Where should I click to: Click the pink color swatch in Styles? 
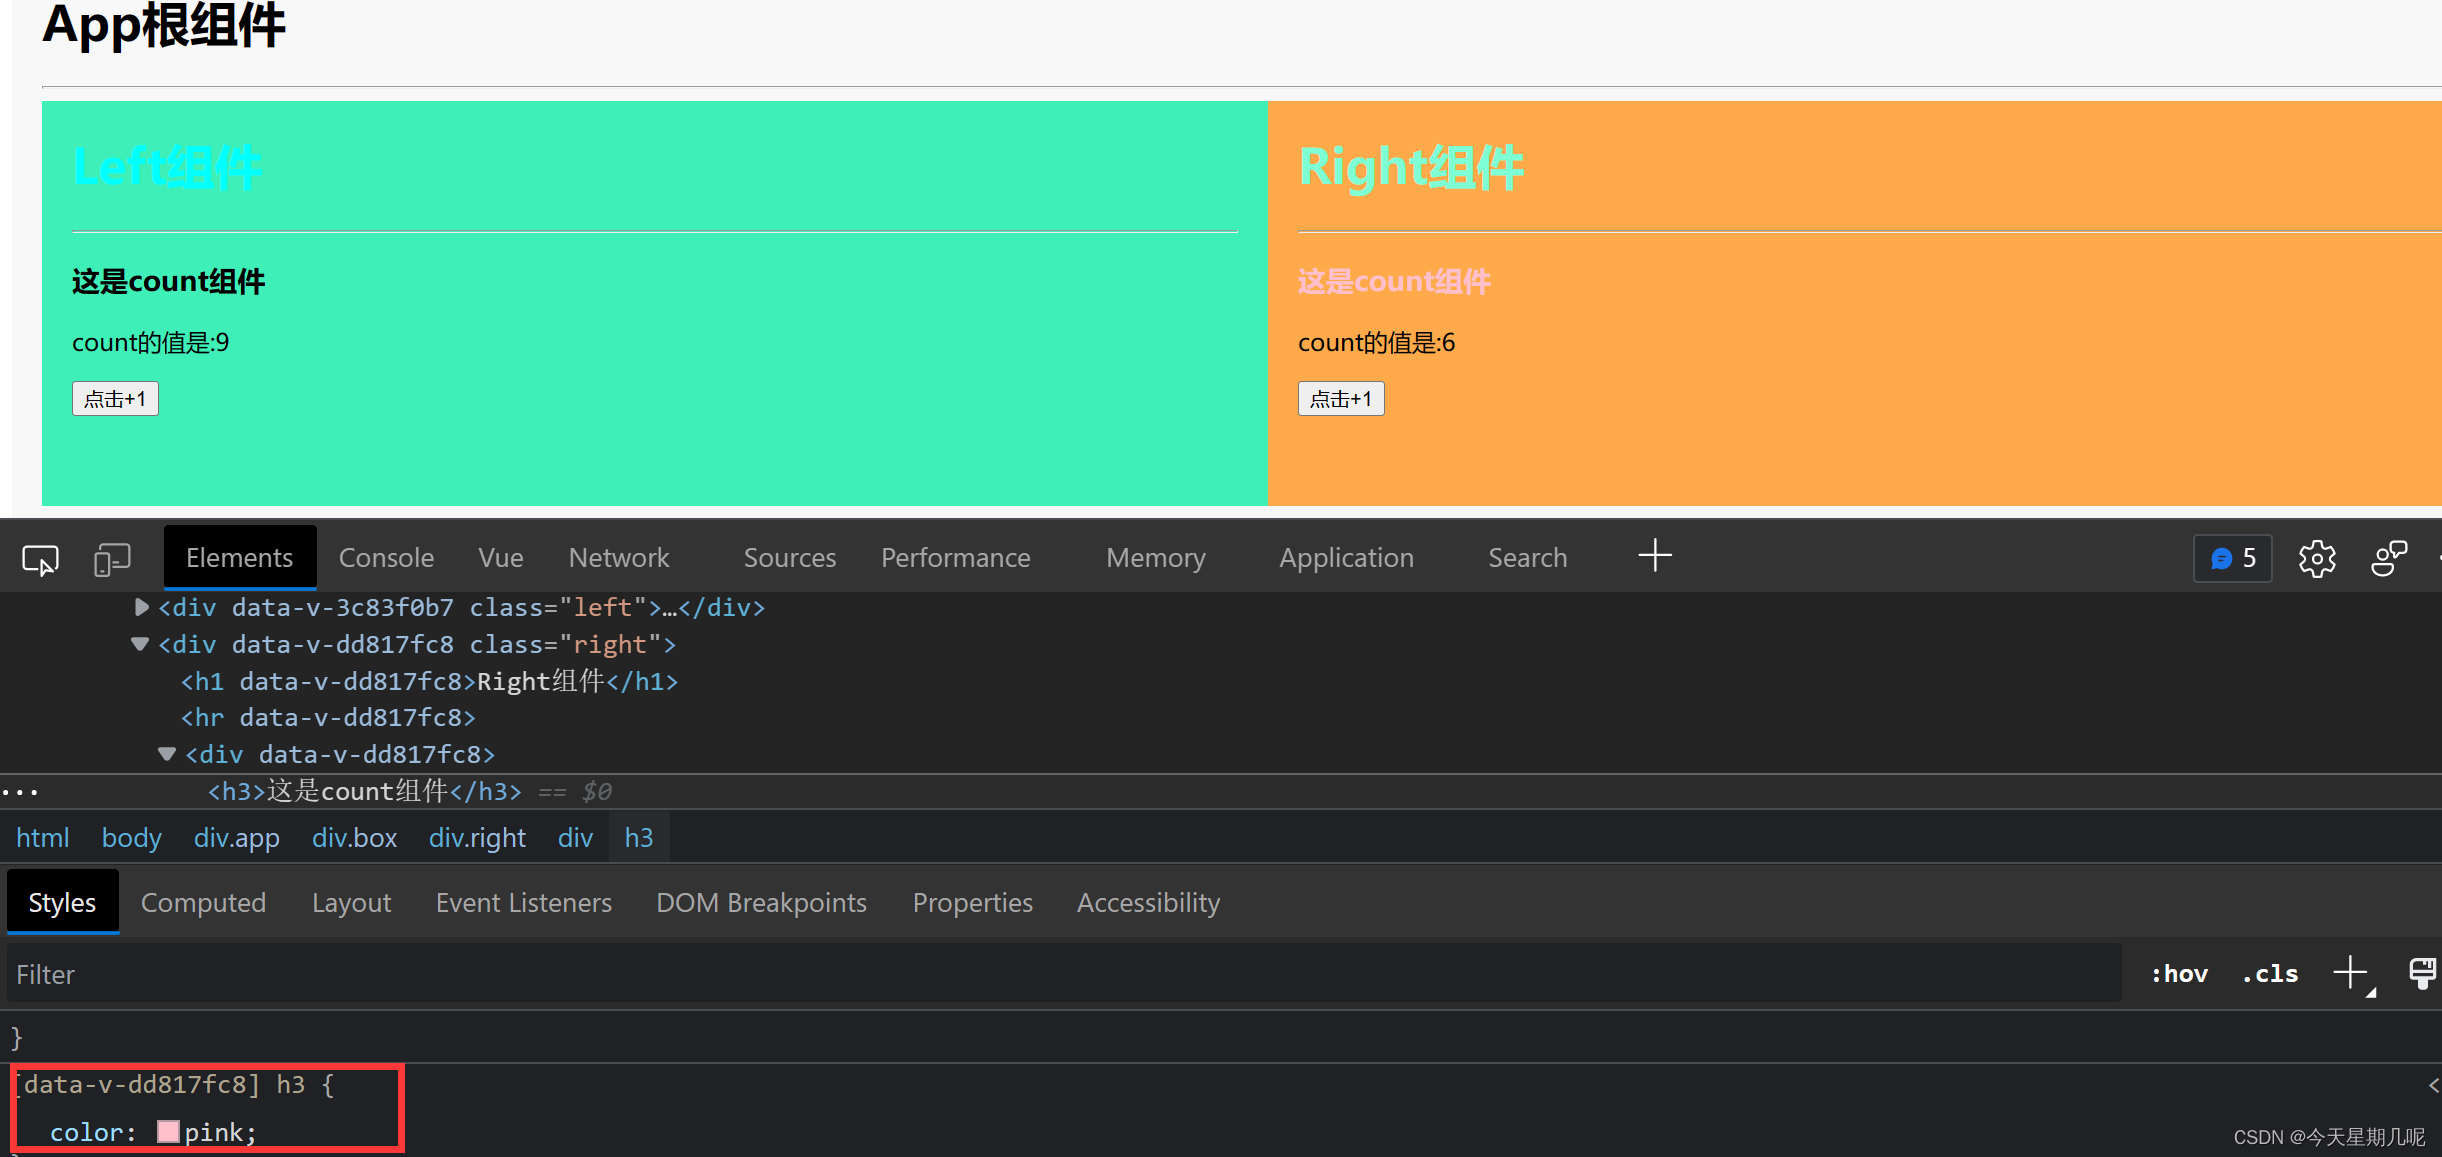click(x=168, y=1131)
